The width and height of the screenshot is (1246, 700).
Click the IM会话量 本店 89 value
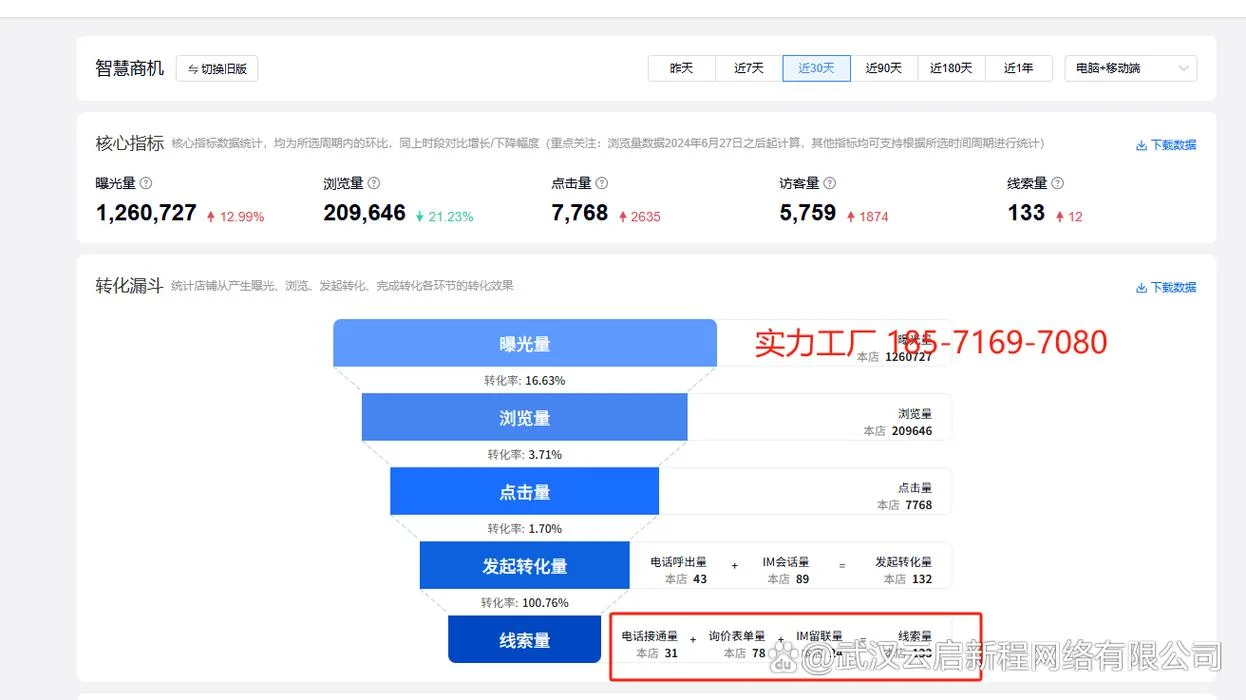coord(788,579)
